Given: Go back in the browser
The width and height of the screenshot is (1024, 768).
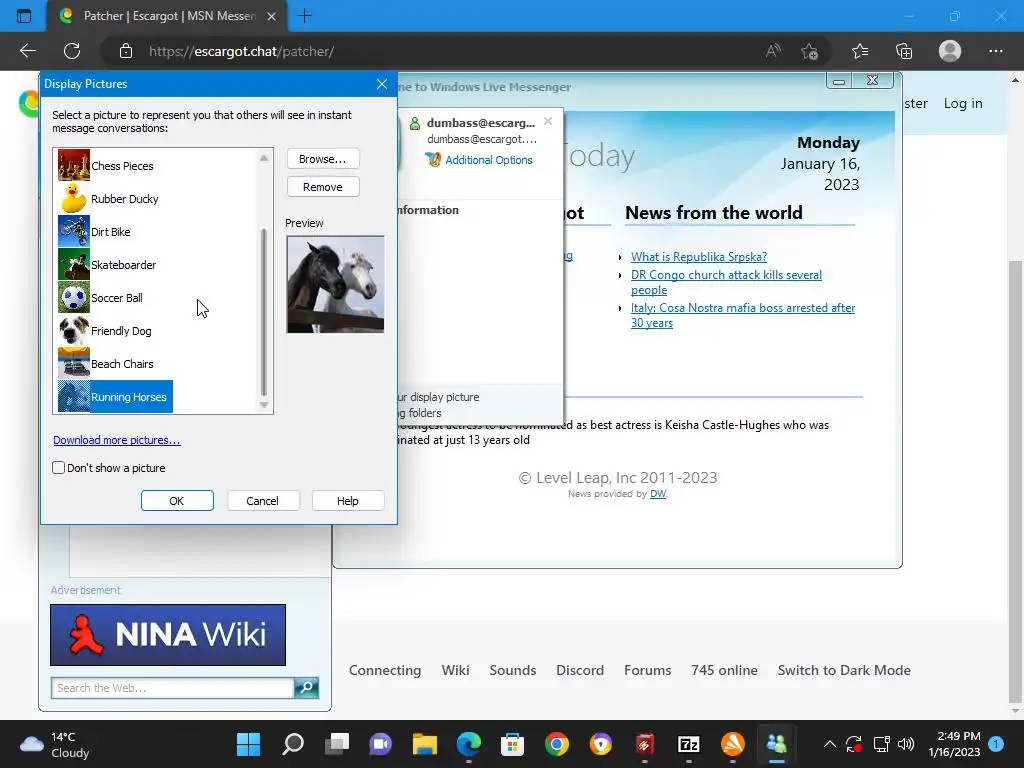Looking at the screenshot, I should [x=27, y=51].
